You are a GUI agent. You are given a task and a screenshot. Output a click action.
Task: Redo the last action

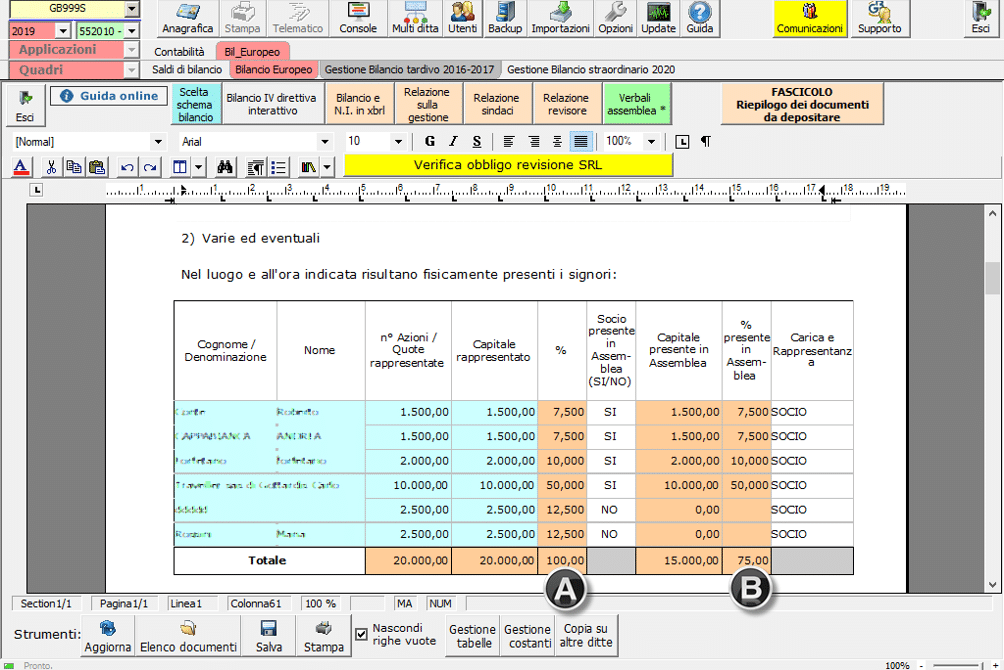[150, 167]
